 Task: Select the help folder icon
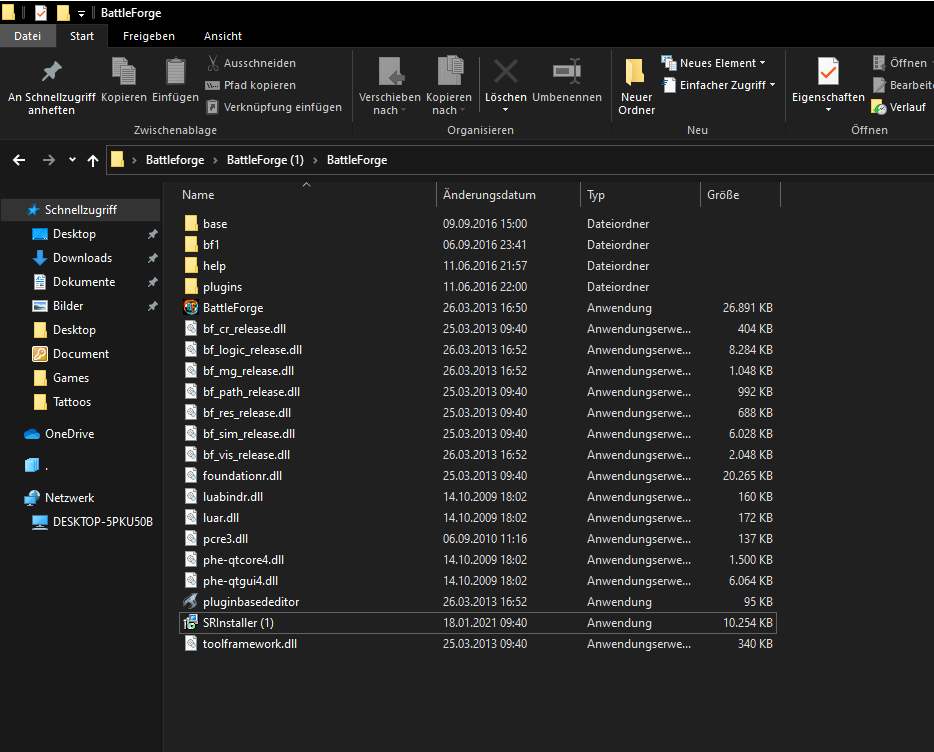pos(191,266)
